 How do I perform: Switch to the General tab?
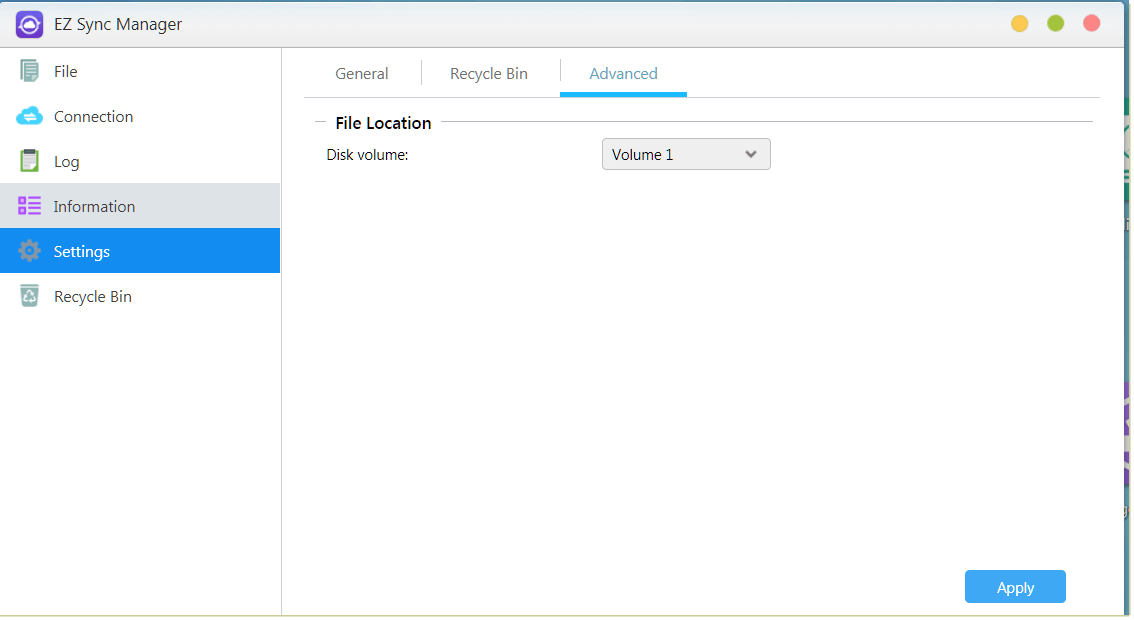point(362,74)
